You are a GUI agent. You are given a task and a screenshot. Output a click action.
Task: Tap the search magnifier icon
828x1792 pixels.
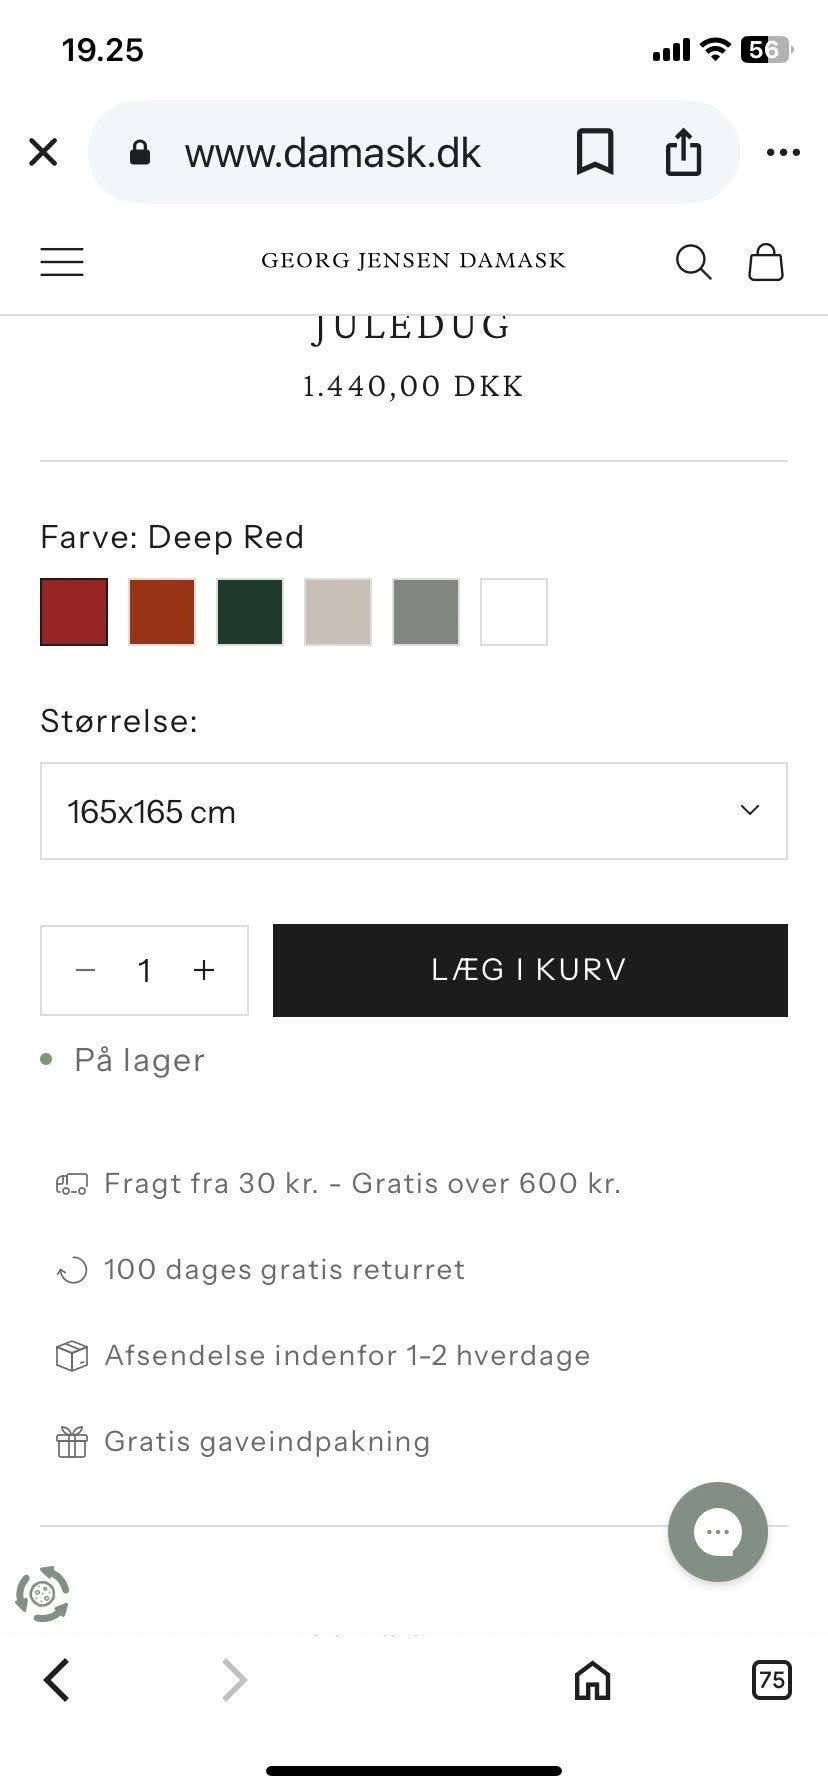(x=693, y=262)
